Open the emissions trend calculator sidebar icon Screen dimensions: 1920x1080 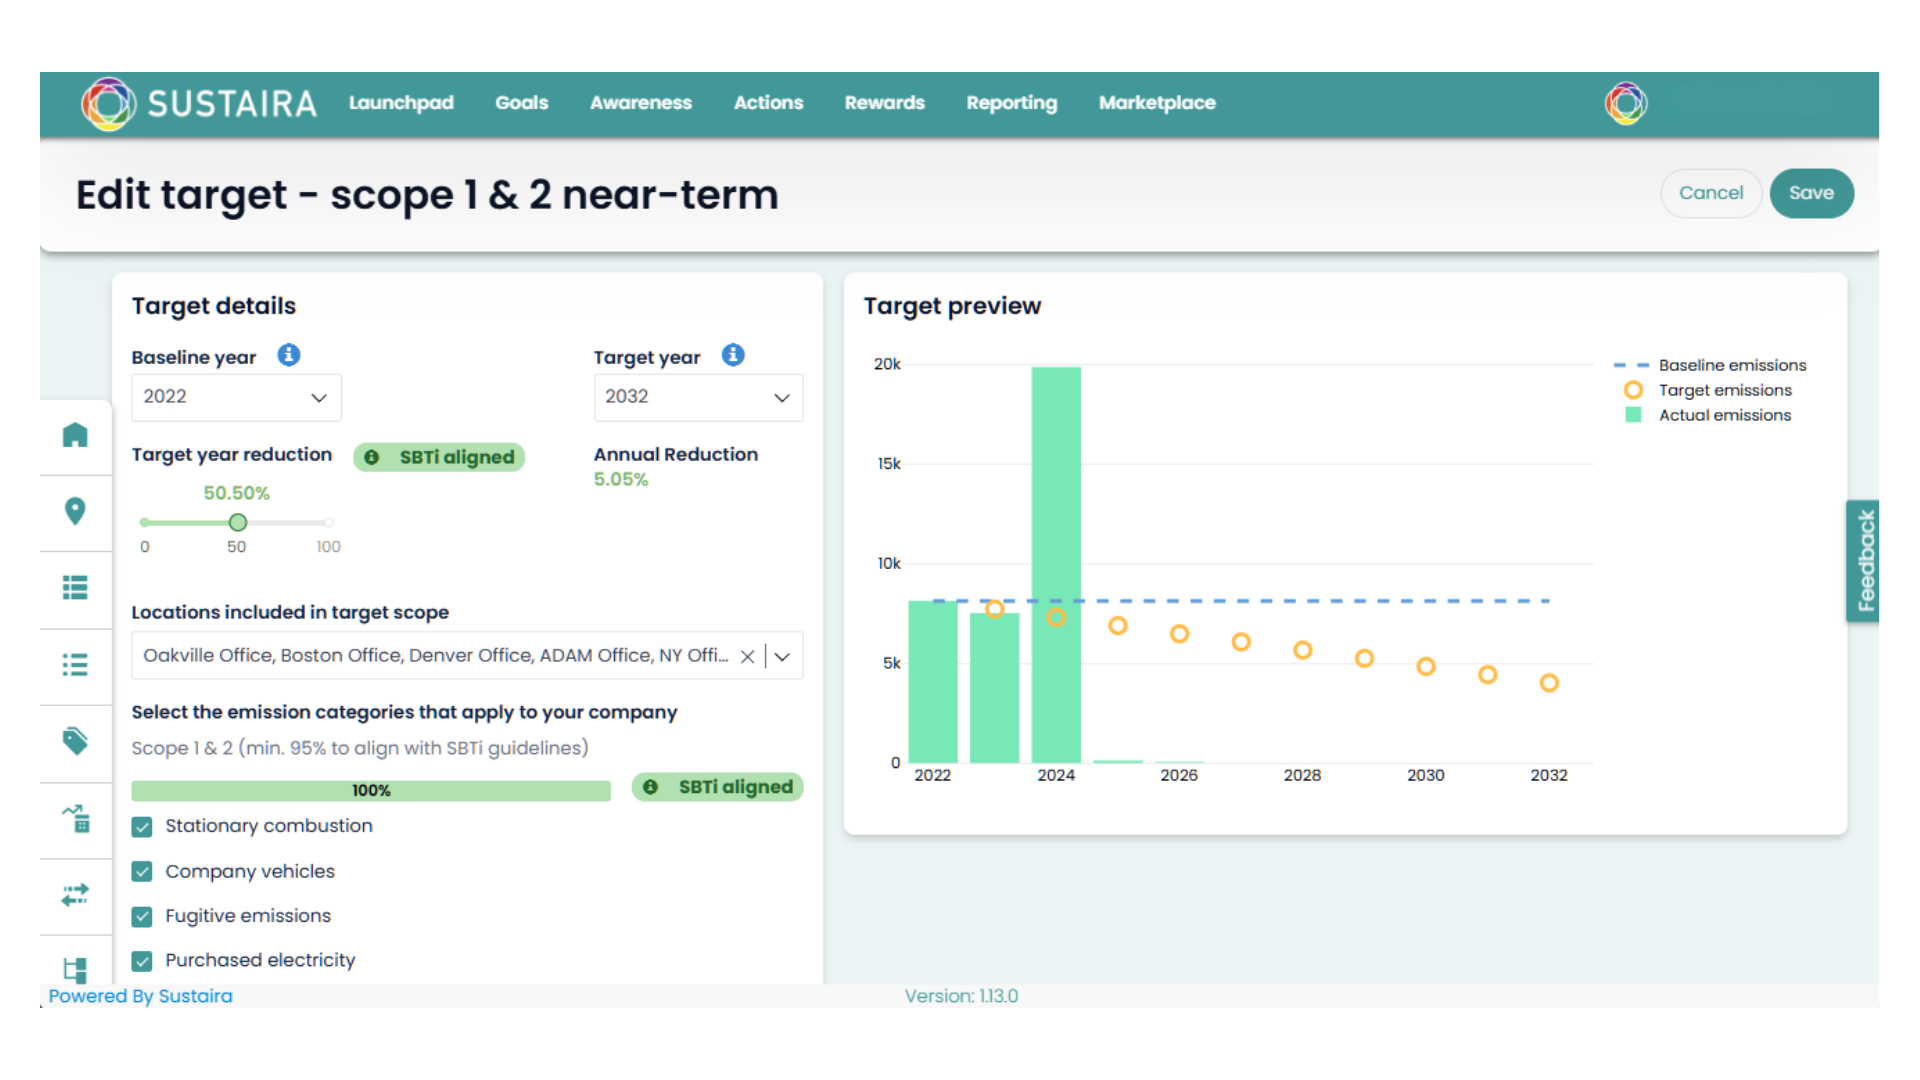(75, 819)
